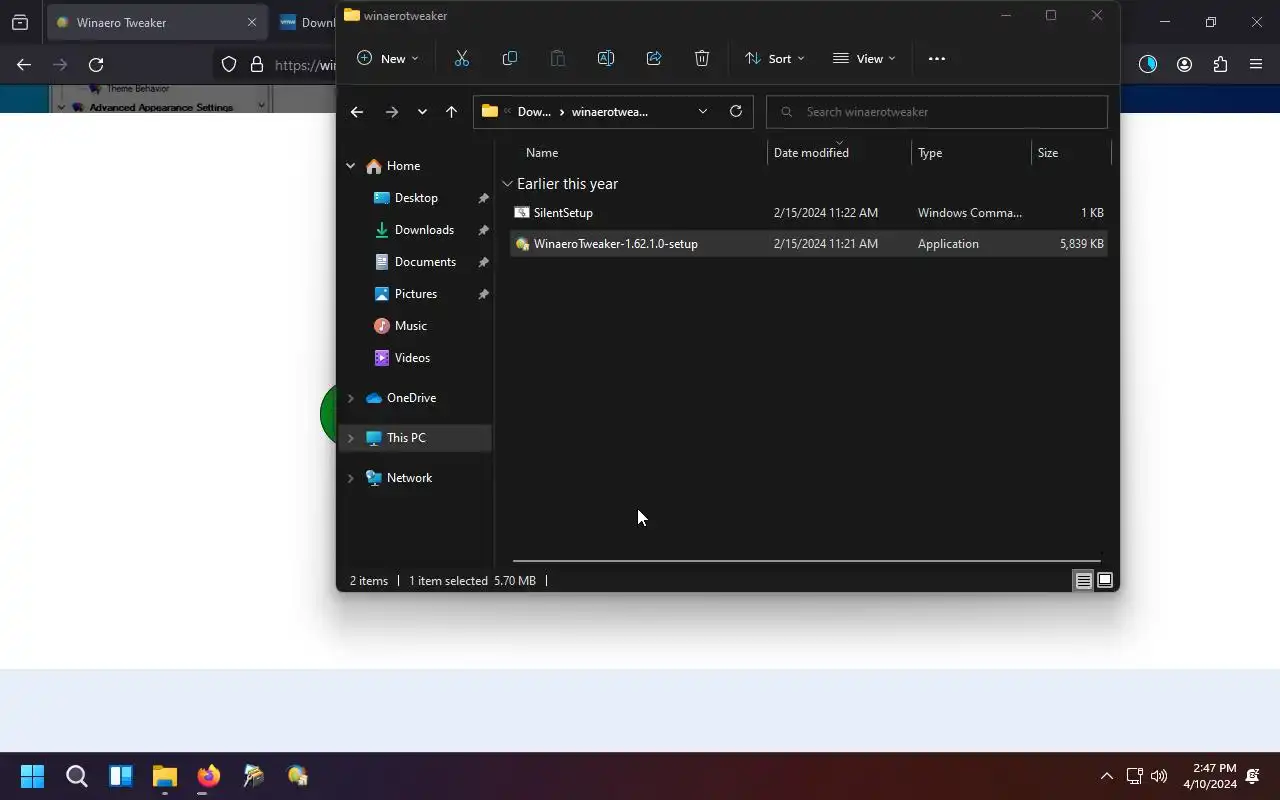Viewport: 1280px width, 800px height.
Task: Open the See more ellipsis menu
Action: [x=937, y=59]
